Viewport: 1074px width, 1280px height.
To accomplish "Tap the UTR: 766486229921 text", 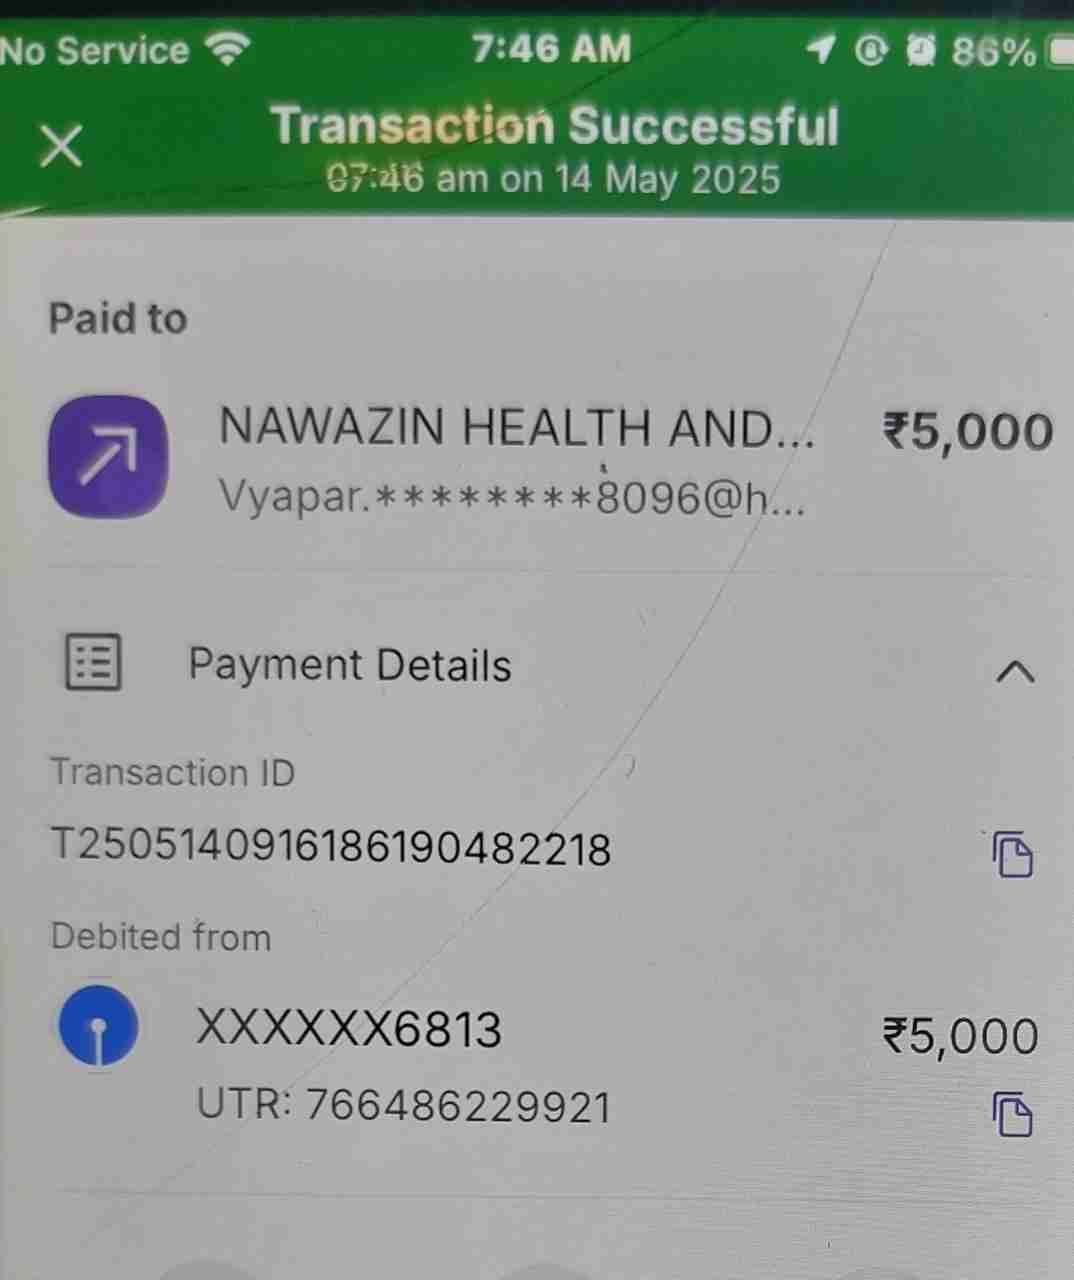I will coord(404,1107).
